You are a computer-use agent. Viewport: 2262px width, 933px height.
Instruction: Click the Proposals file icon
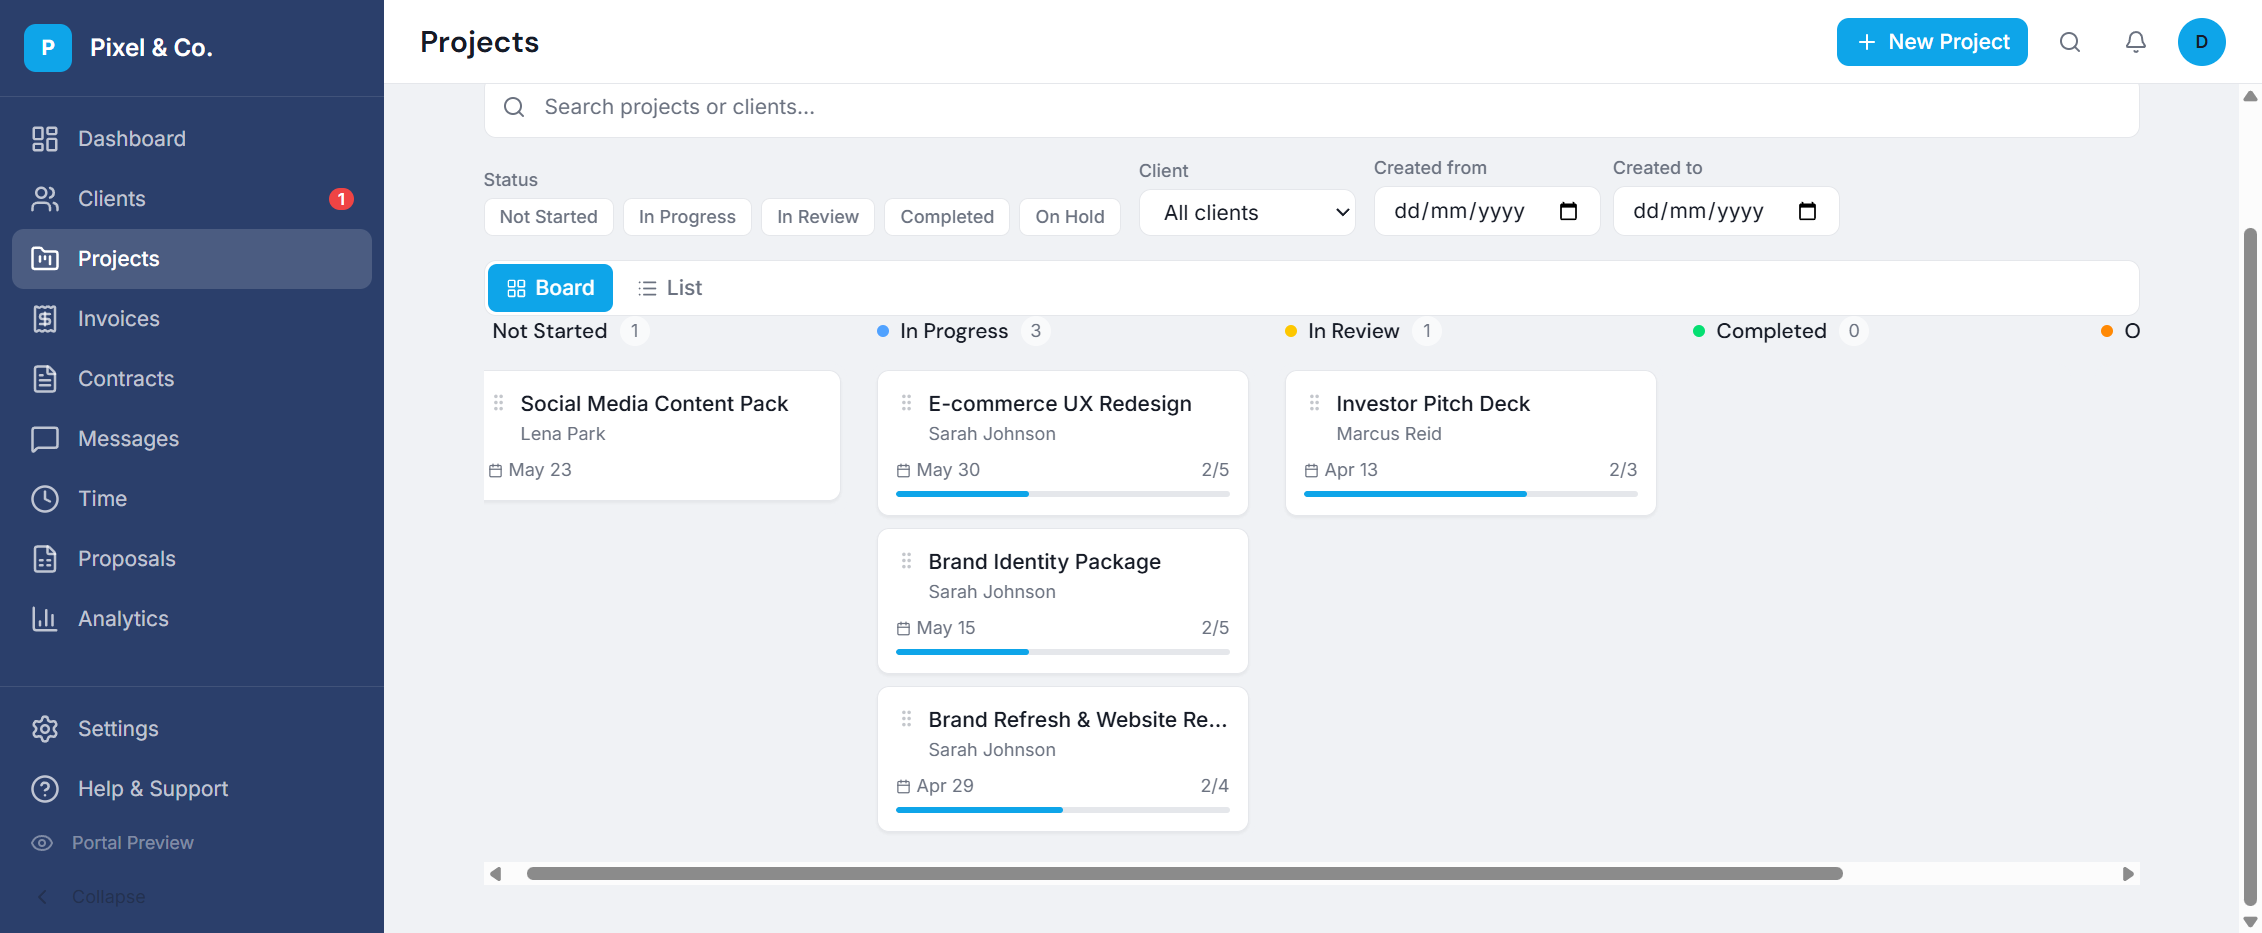(x=45, y=559)
